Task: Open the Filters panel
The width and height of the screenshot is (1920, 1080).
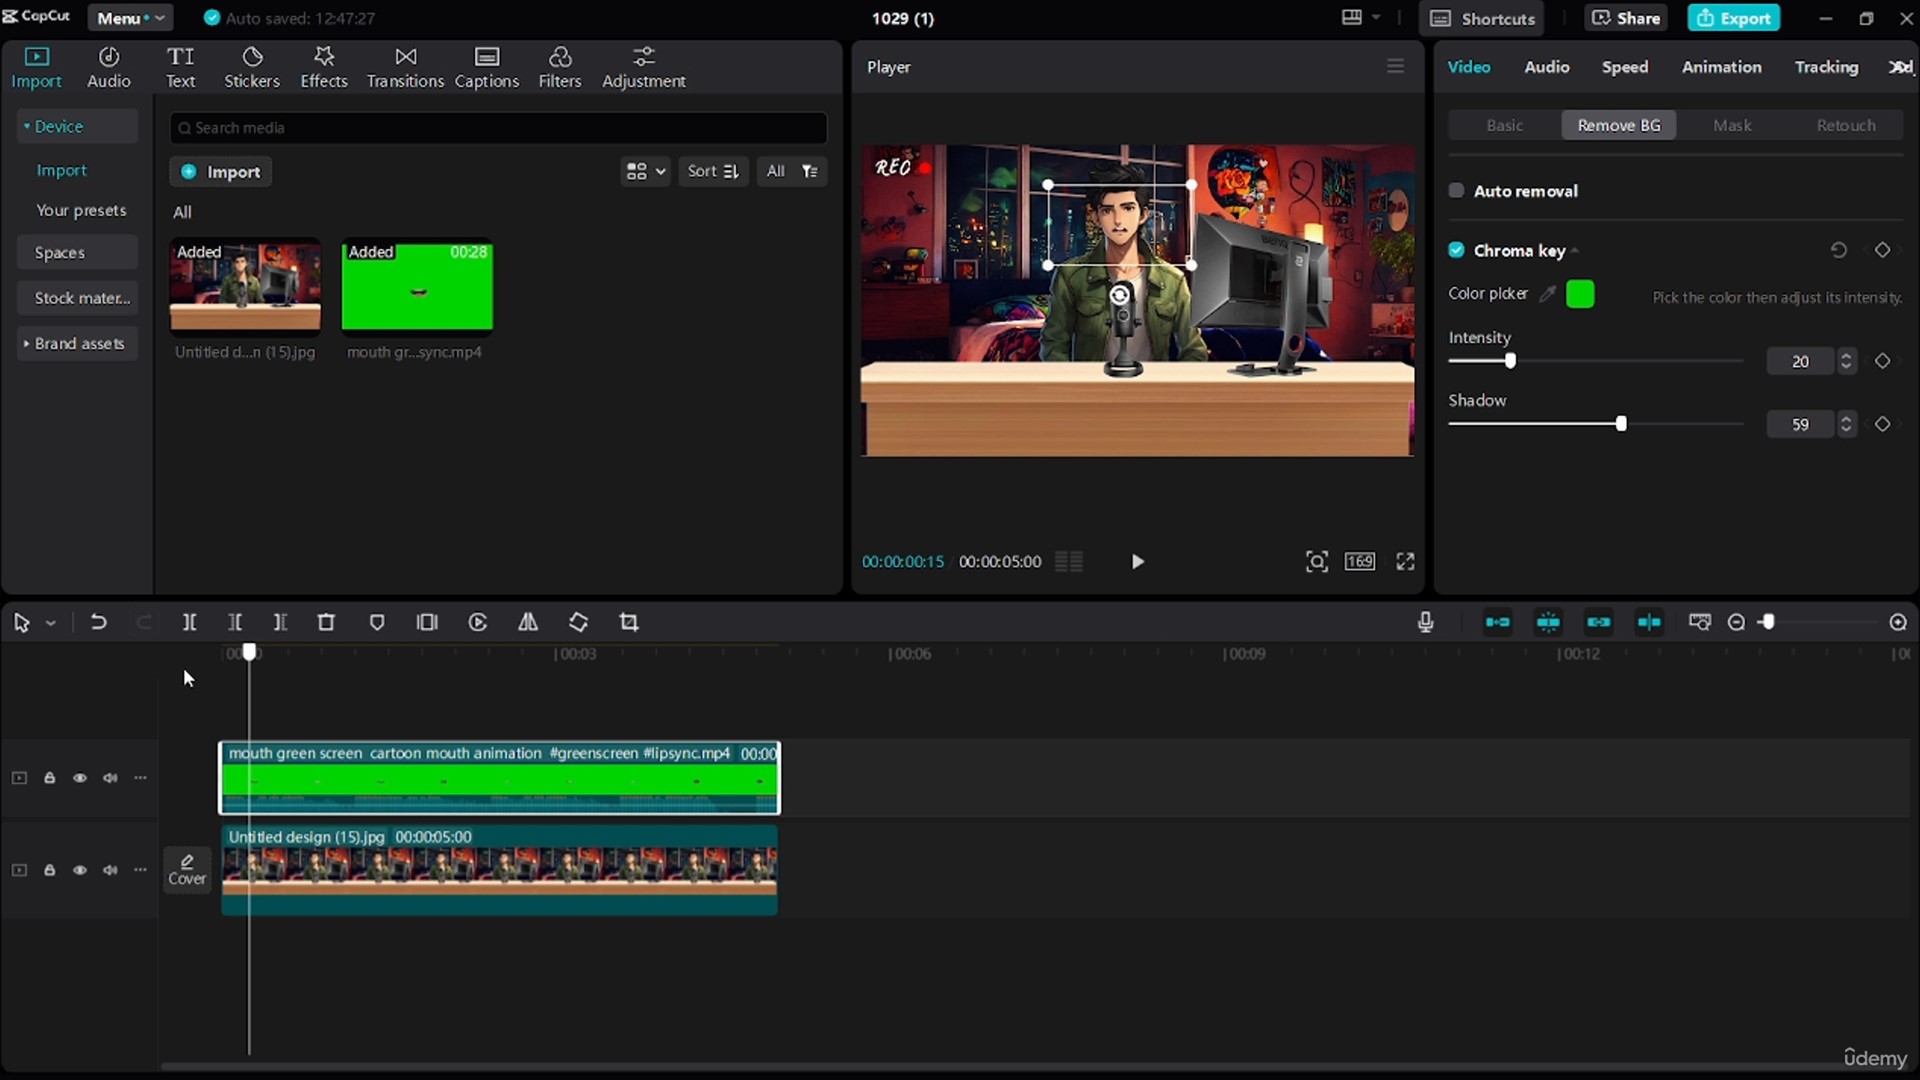Action: (560, 67)
